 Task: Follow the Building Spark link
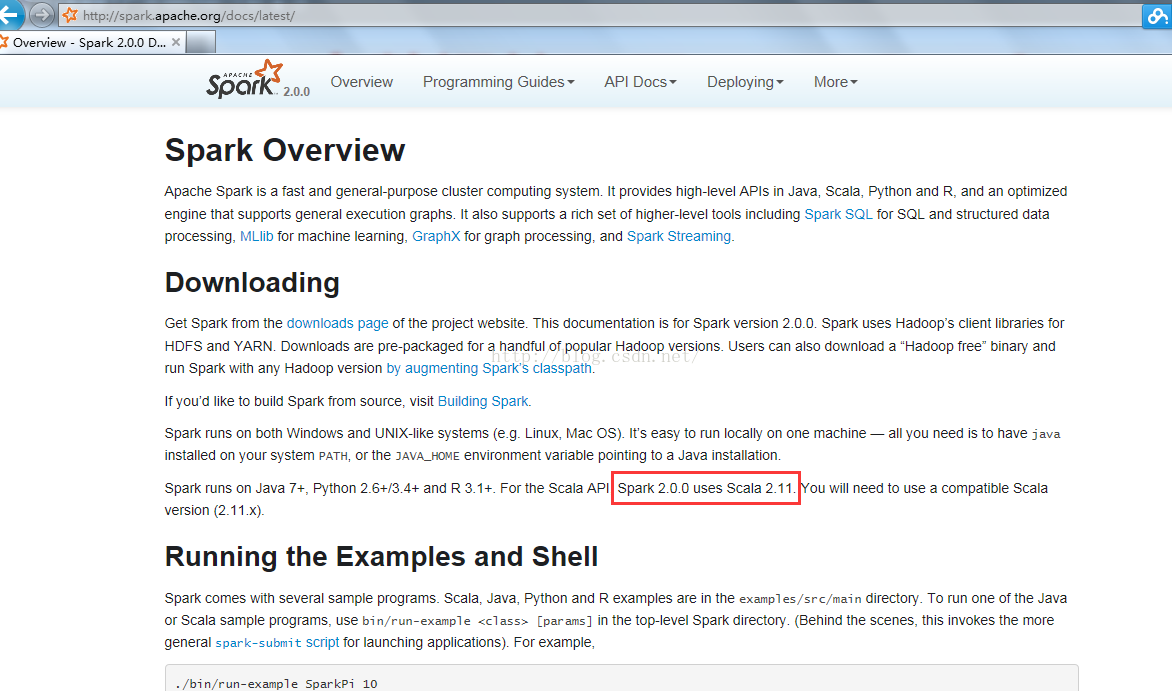(483, 401)
